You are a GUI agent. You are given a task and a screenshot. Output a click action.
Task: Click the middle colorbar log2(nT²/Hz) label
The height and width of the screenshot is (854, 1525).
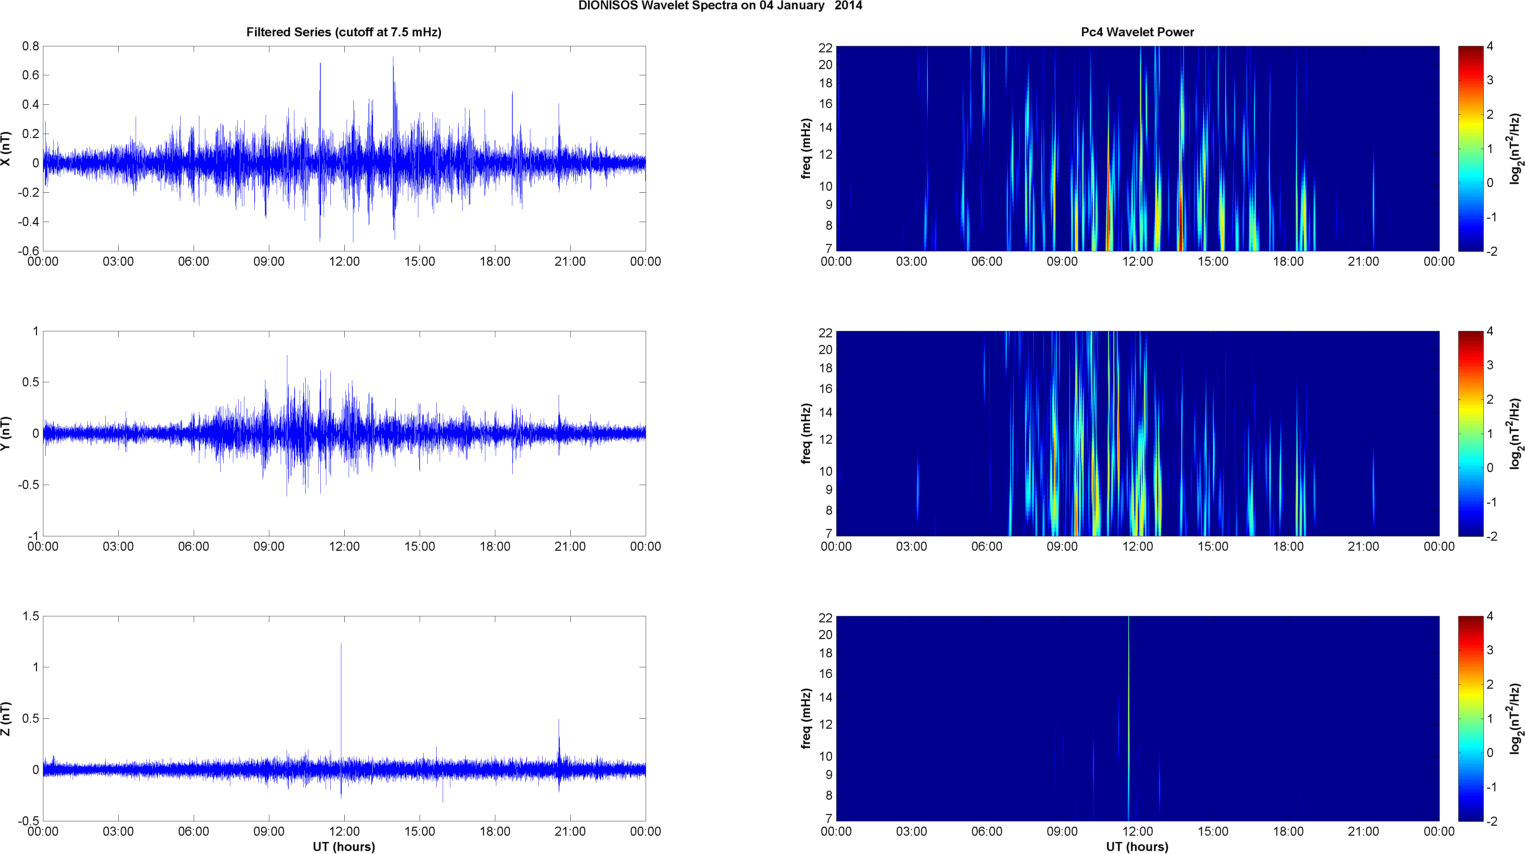[1517, 433]
